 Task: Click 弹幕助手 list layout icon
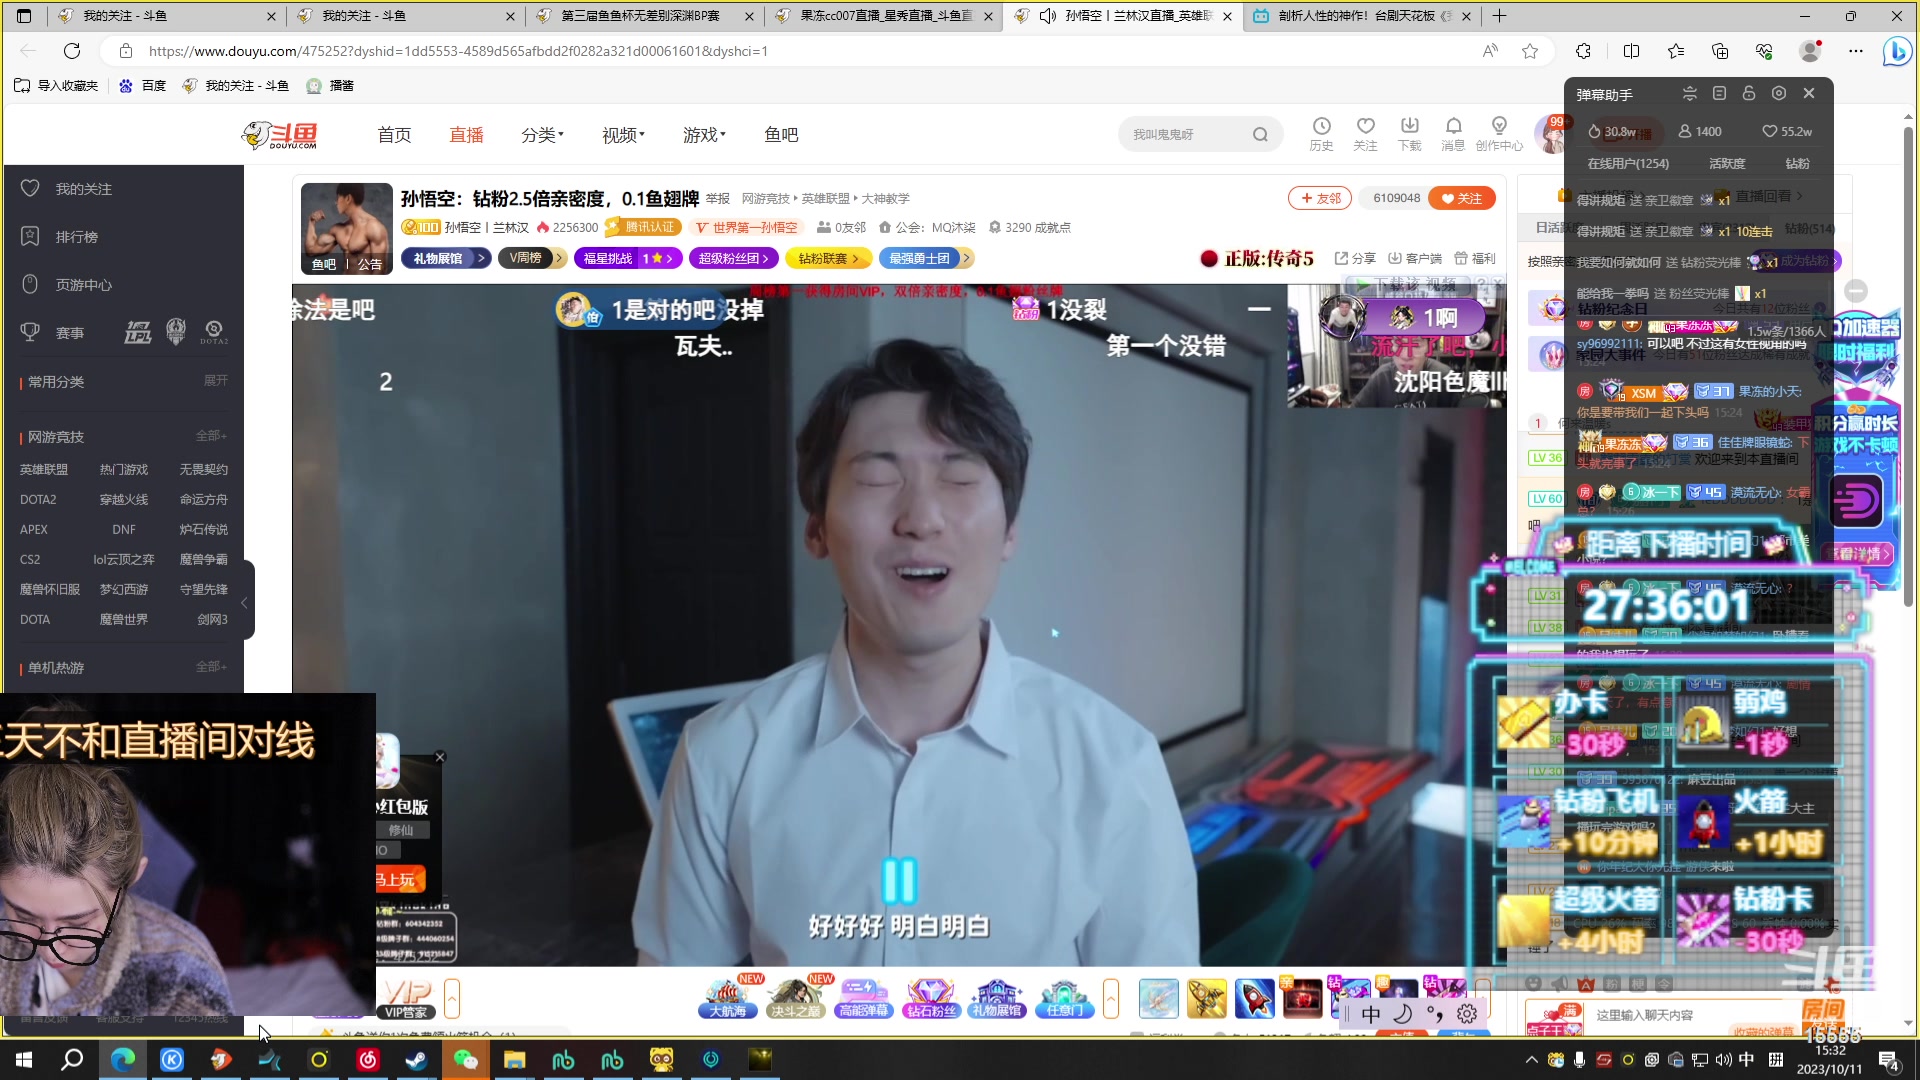(1719, 93)
